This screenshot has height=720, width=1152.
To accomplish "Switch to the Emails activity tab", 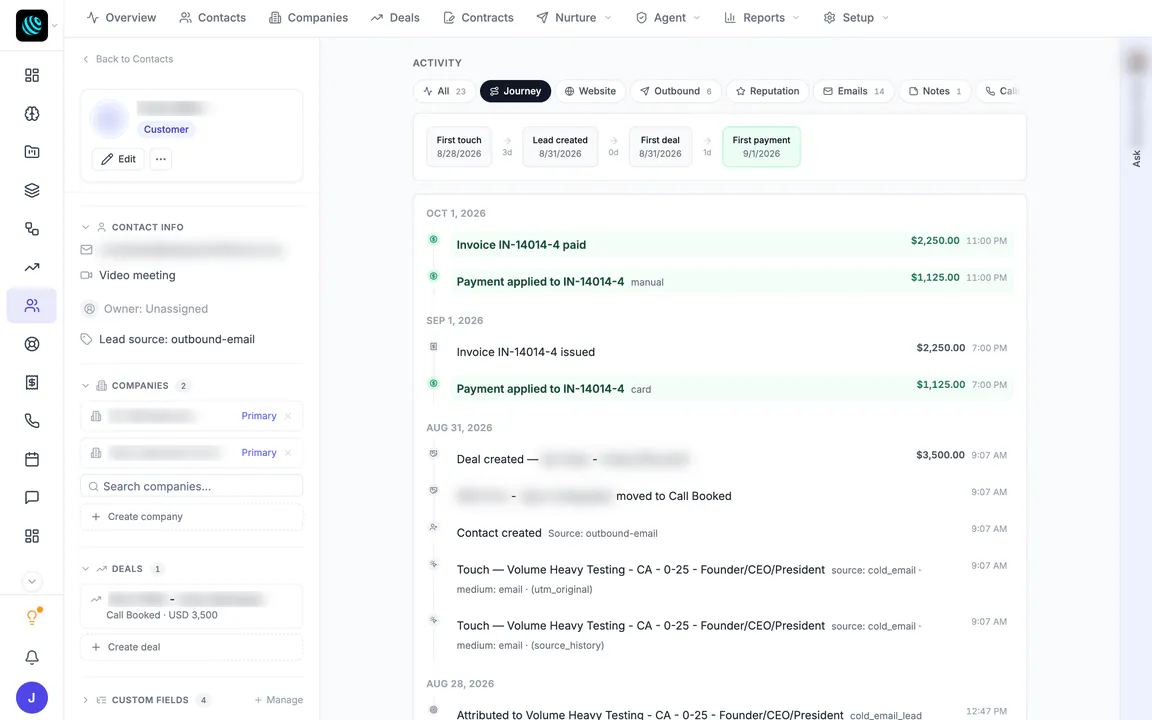I will coord(853,91).
